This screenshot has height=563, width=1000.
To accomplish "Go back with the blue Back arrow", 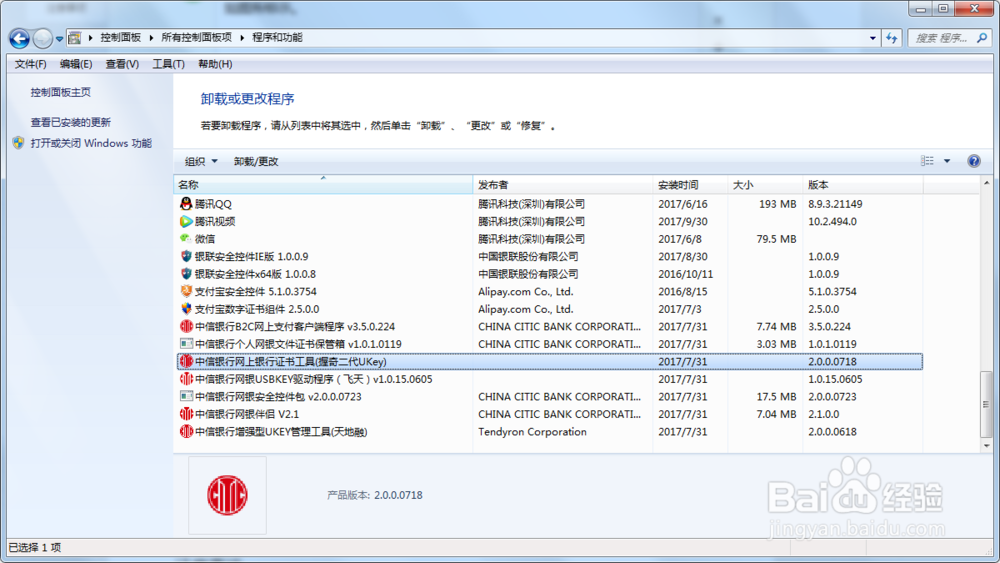I will tap(19, 39).
